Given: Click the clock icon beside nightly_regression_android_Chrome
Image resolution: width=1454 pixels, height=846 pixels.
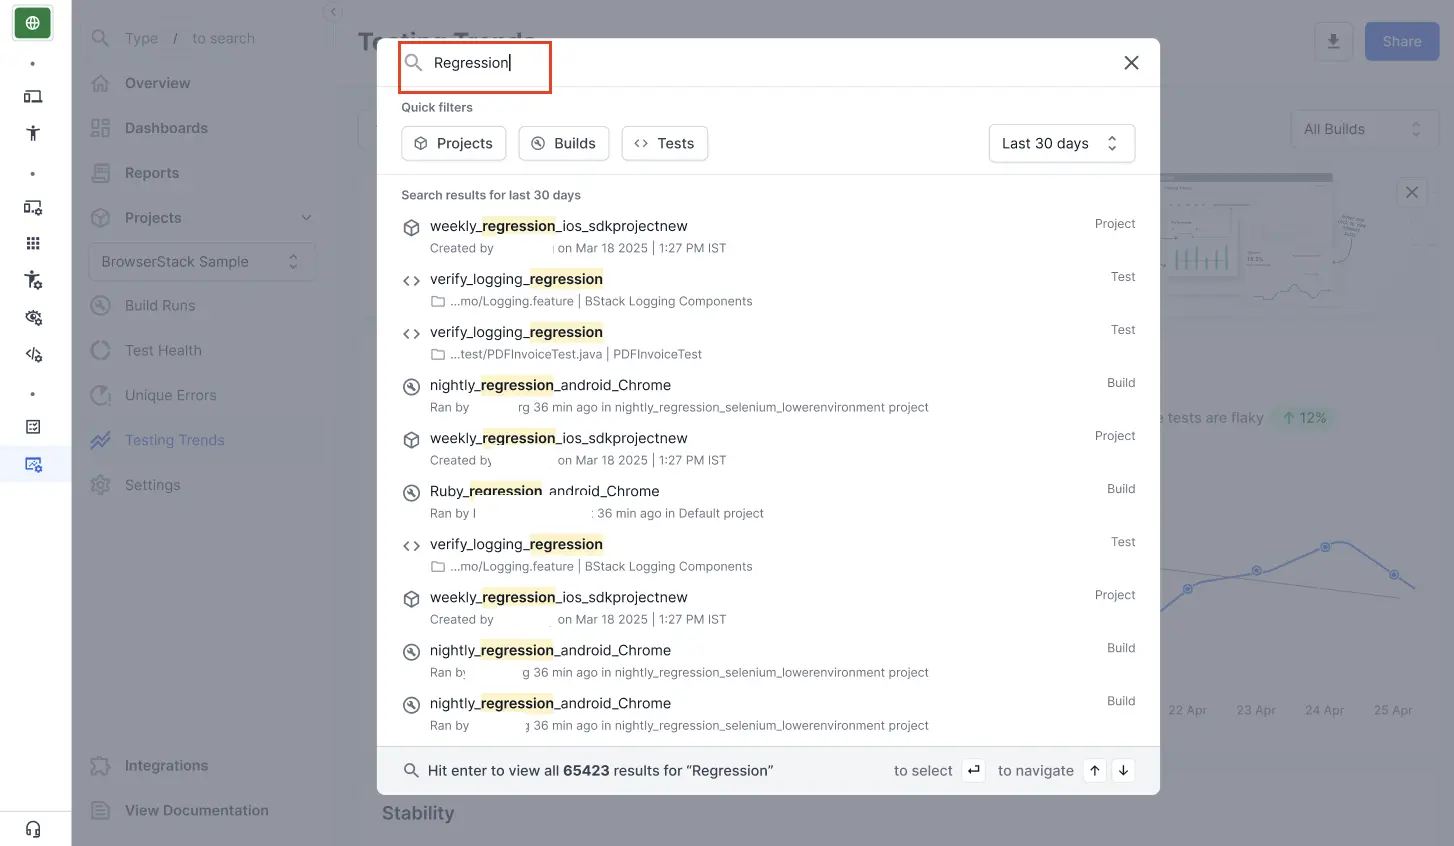Looking at the screenshot, I should (x=411, y=387).
